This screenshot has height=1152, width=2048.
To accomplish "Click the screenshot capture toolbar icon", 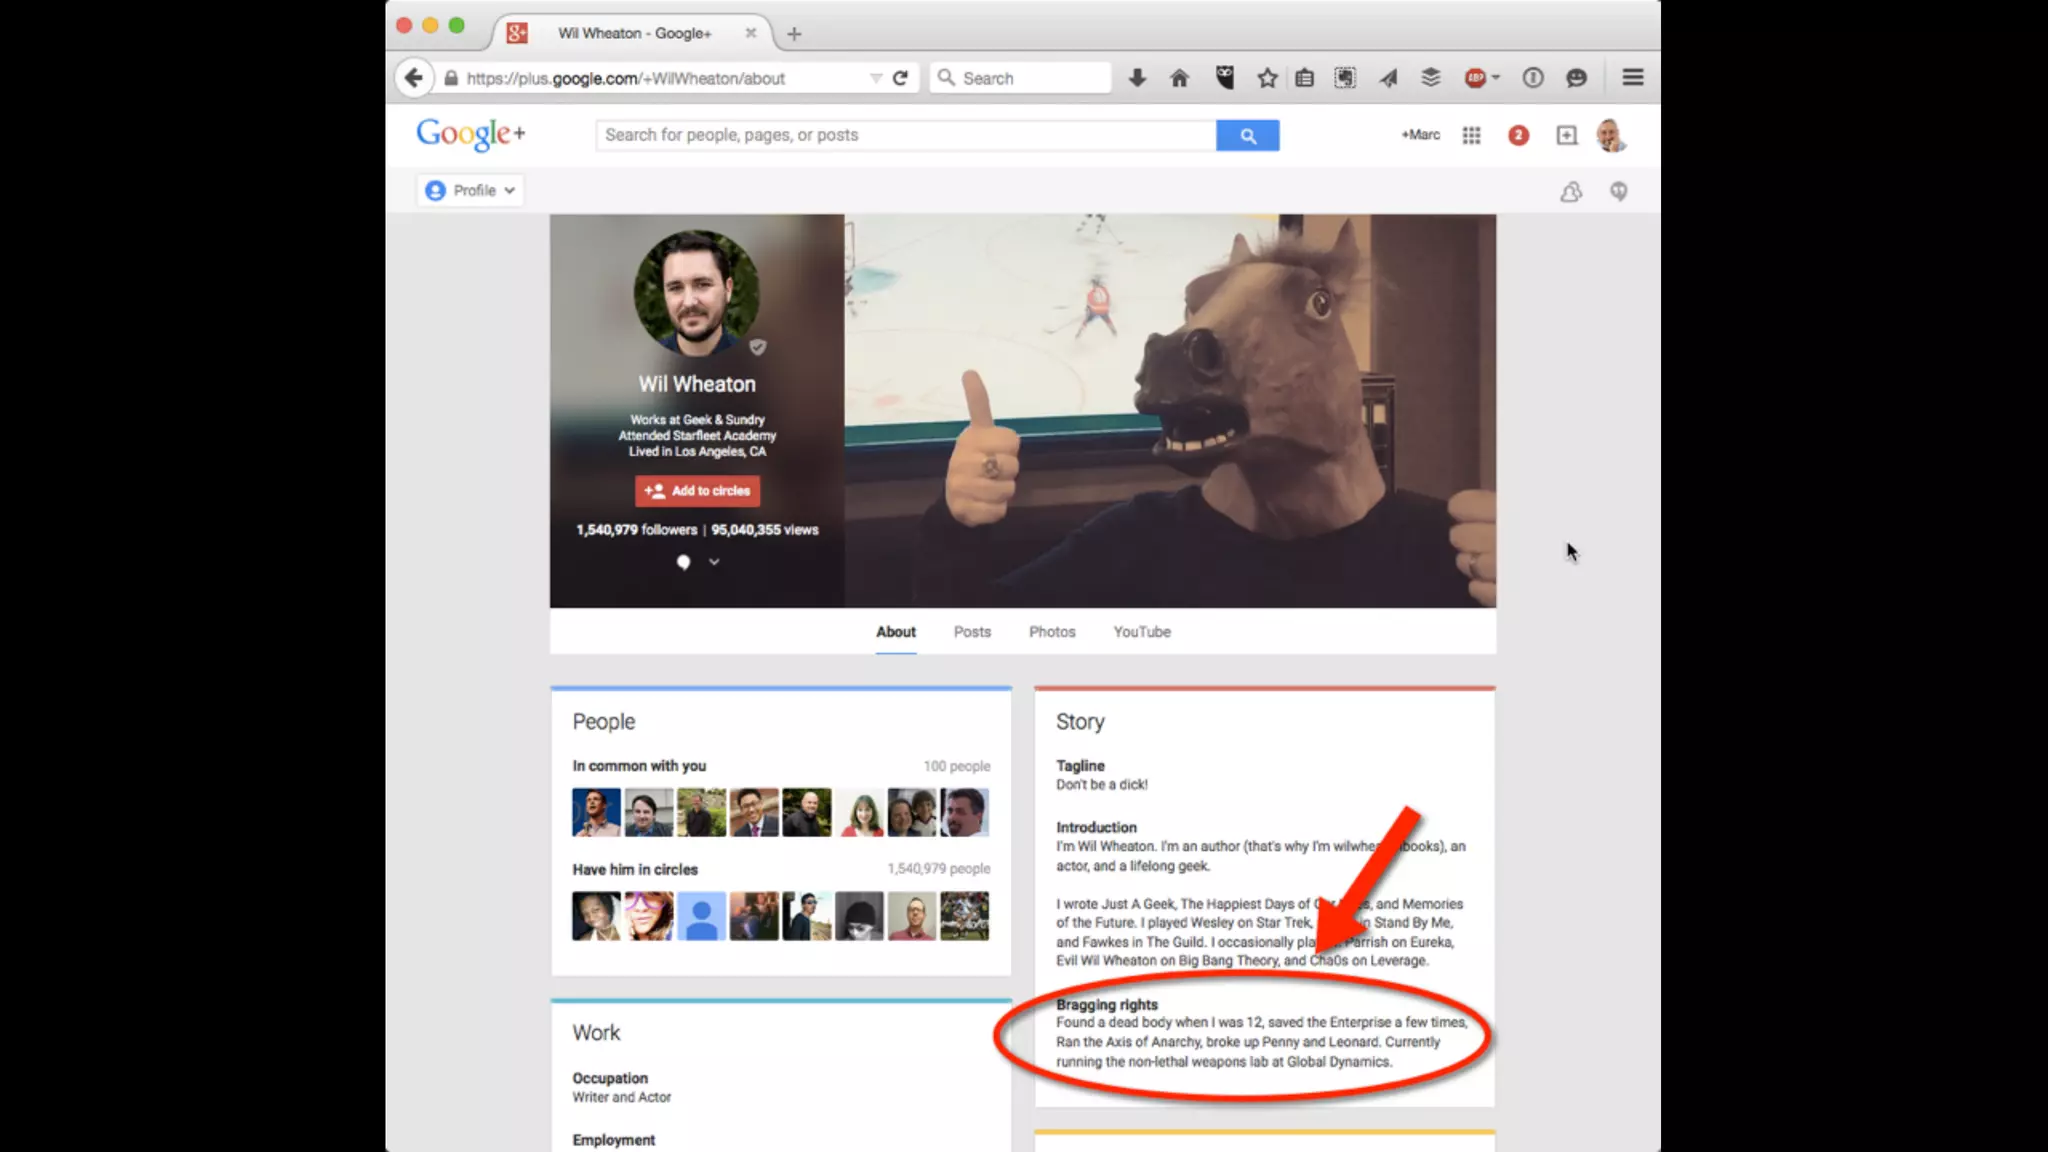I will [x=1345, y=78].
